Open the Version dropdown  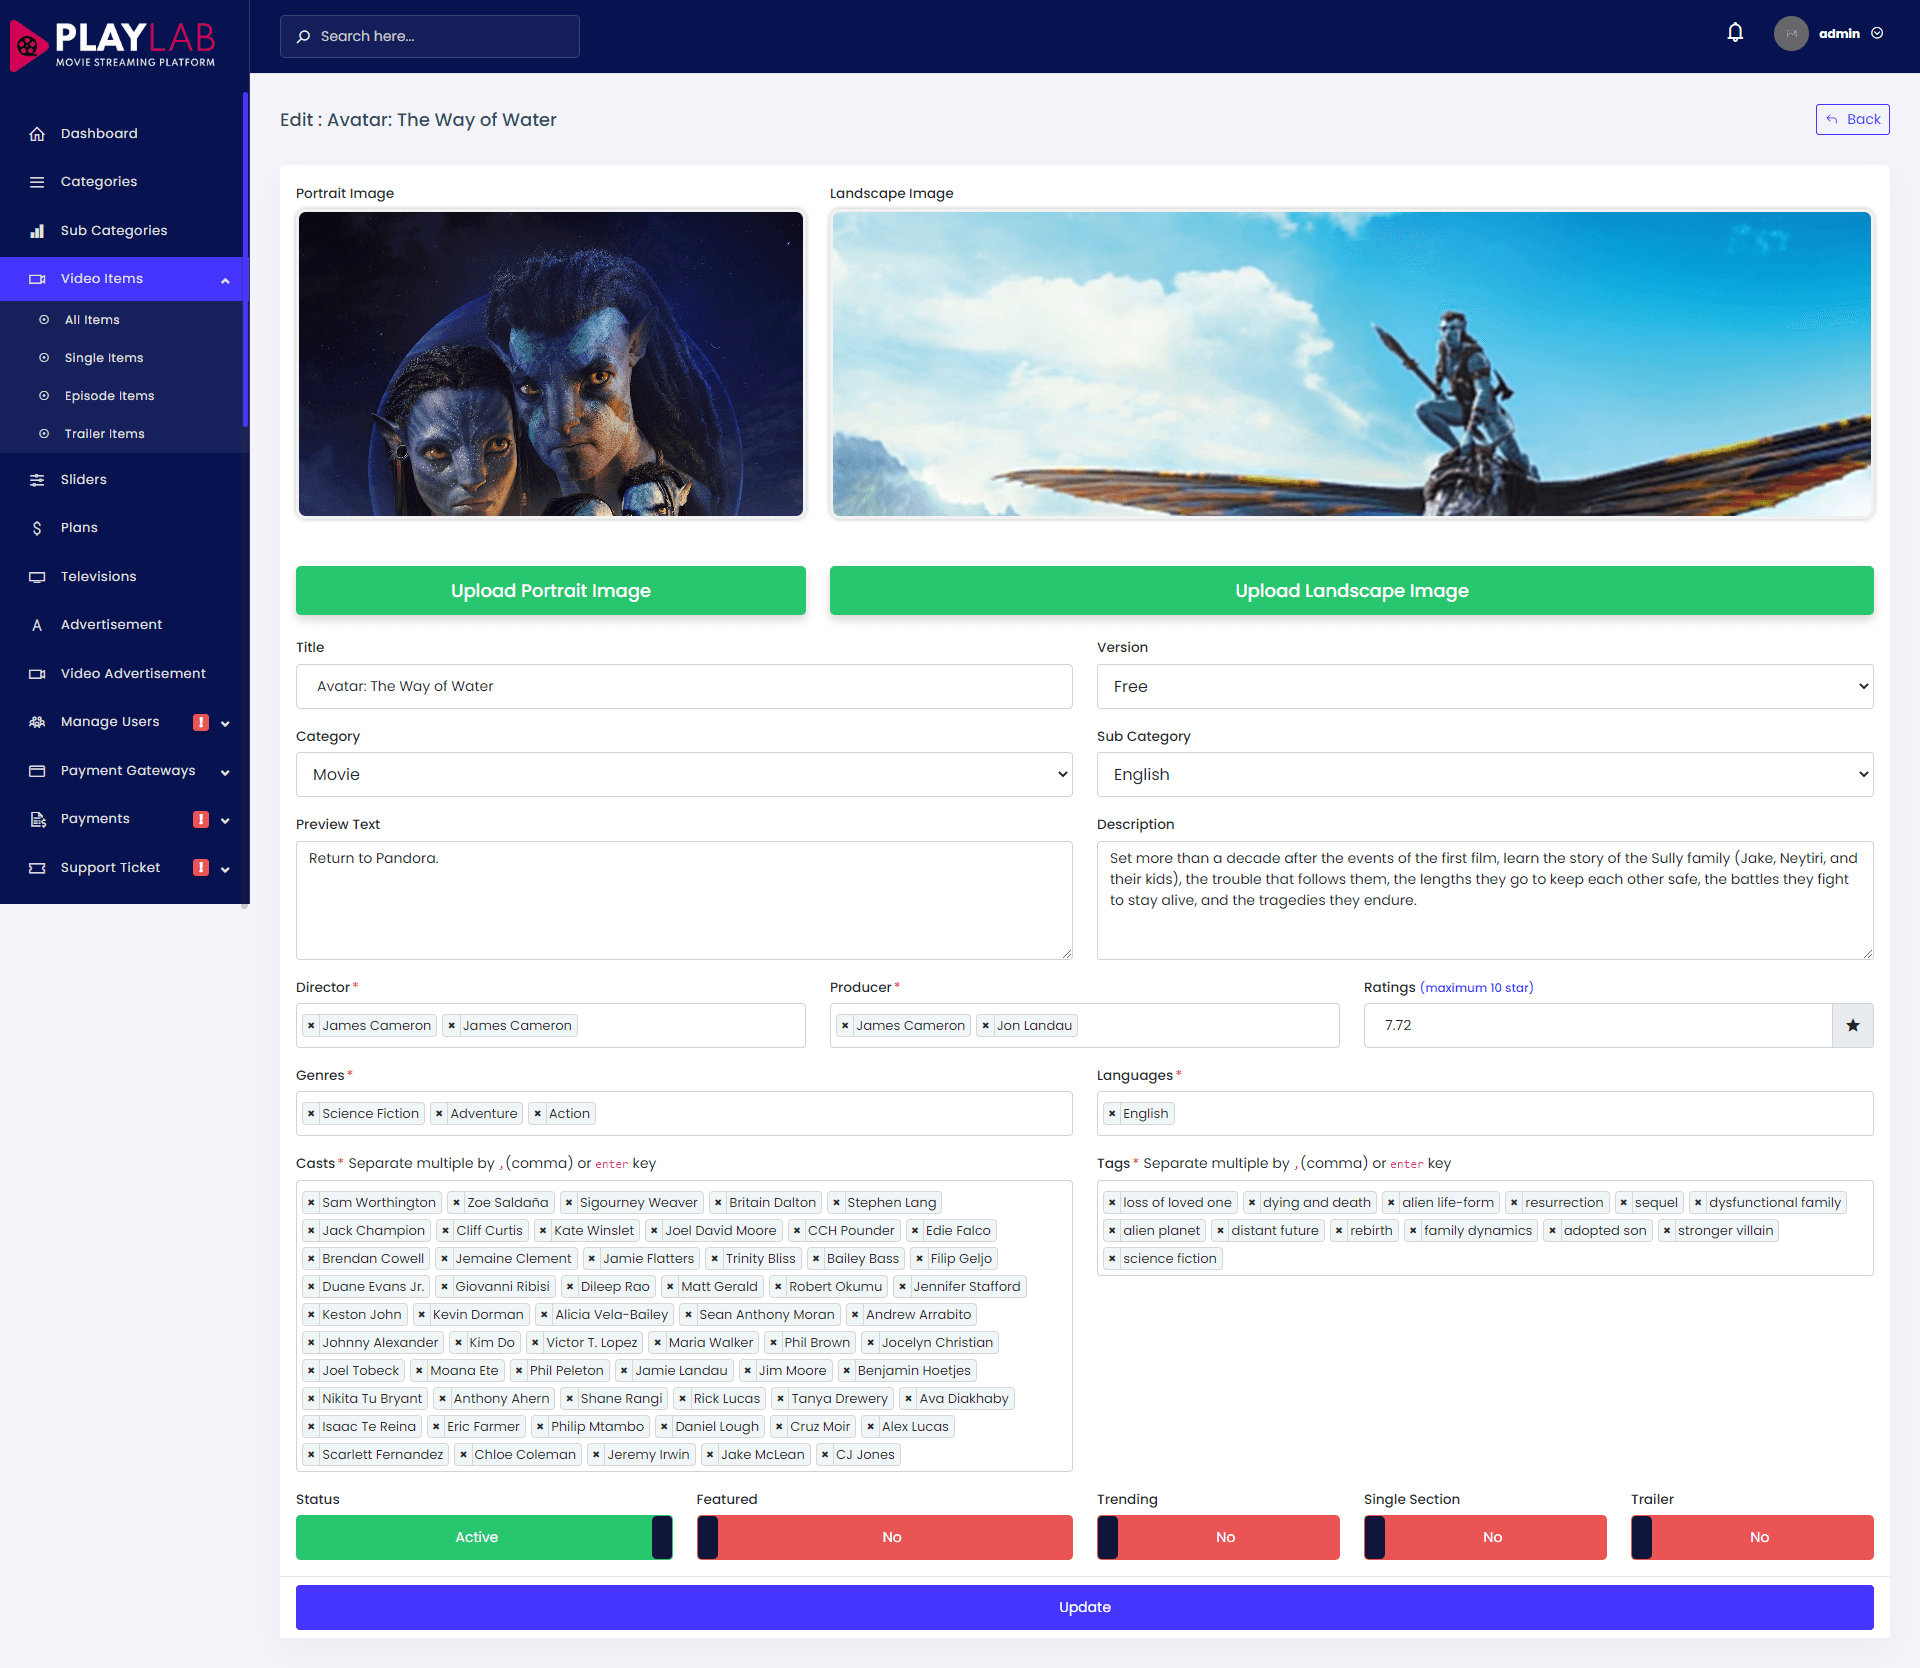(1485, 686)
